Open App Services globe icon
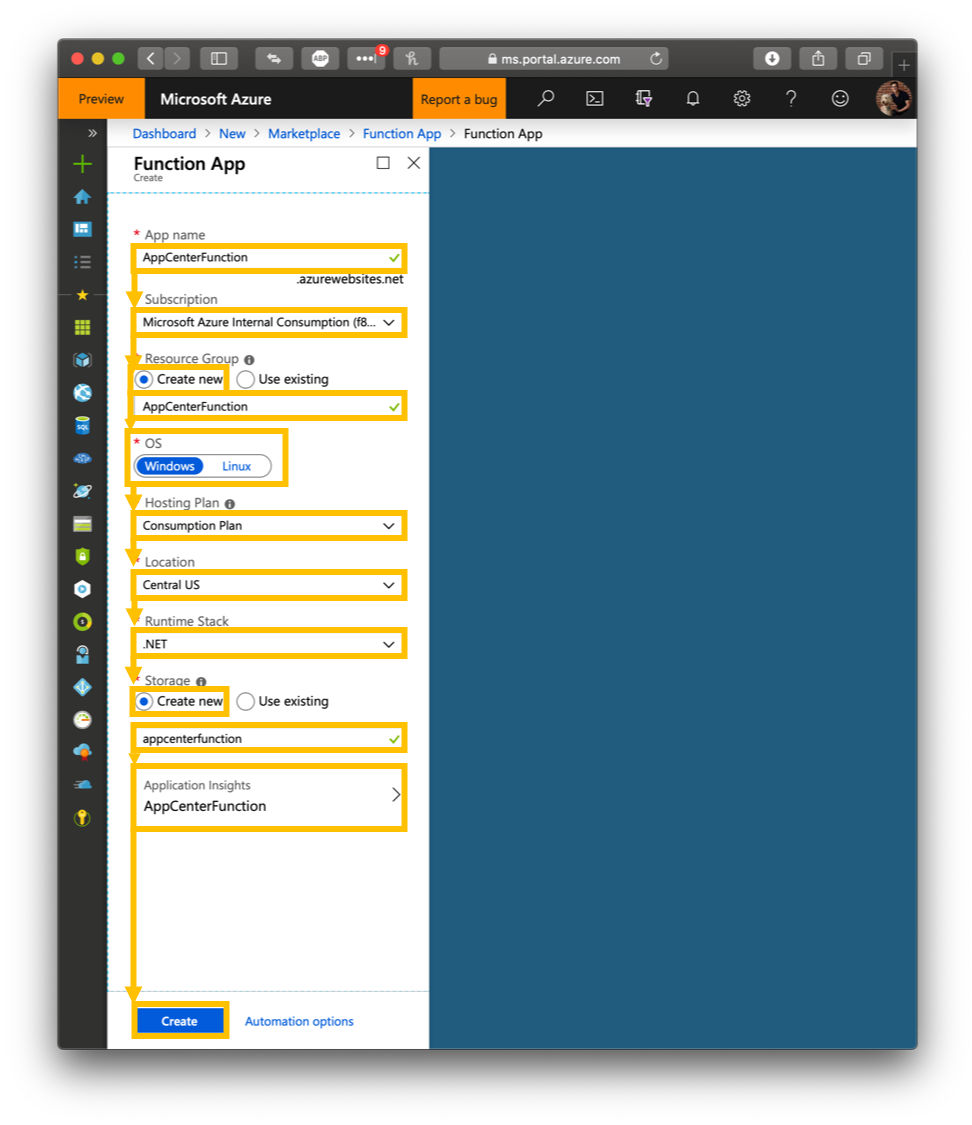Image resolution: width=972 pixels, height=1125 pixels. [x=82, y=392]
